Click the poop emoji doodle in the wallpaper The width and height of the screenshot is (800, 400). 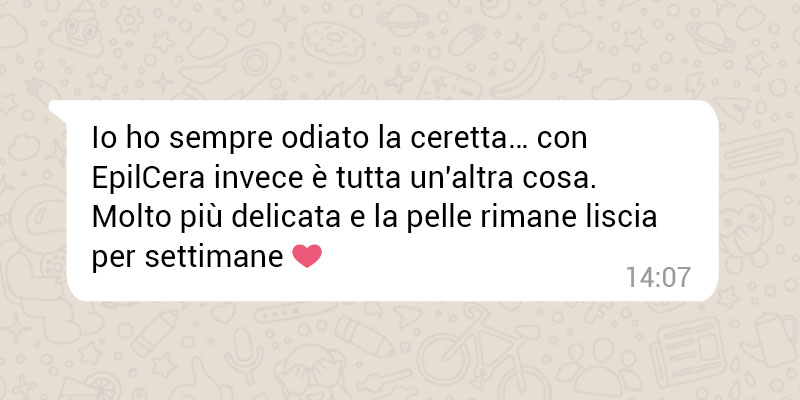pos(77,28)
